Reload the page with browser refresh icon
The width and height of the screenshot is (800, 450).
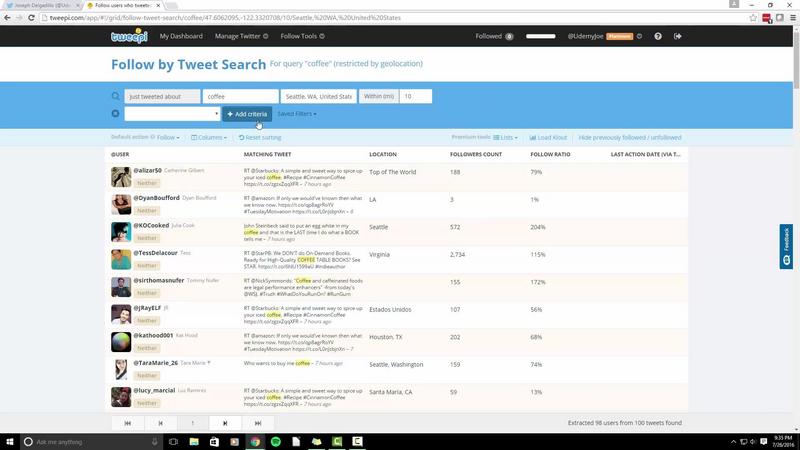pos(31,18)
